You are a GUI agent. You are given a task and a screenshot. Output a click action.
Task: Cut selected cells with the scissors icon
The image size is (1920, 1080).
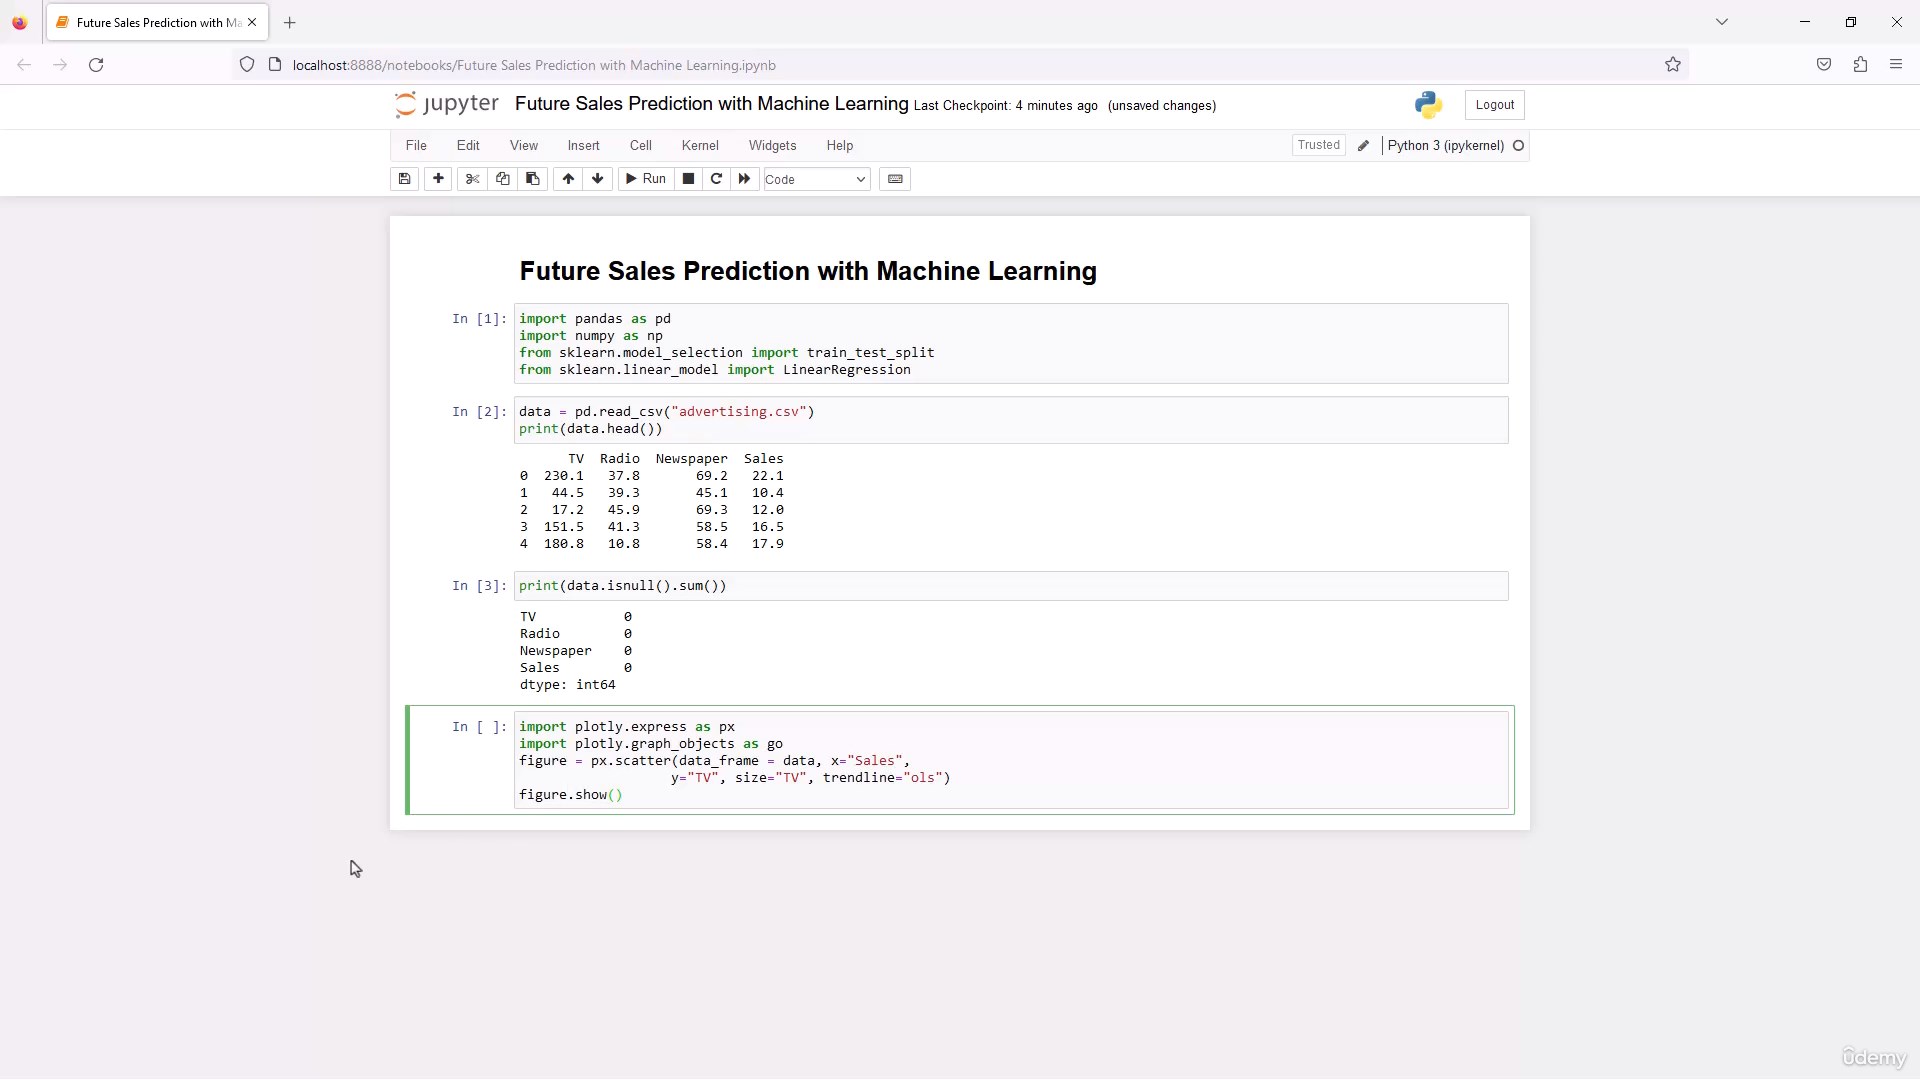(x=472, y=179)
